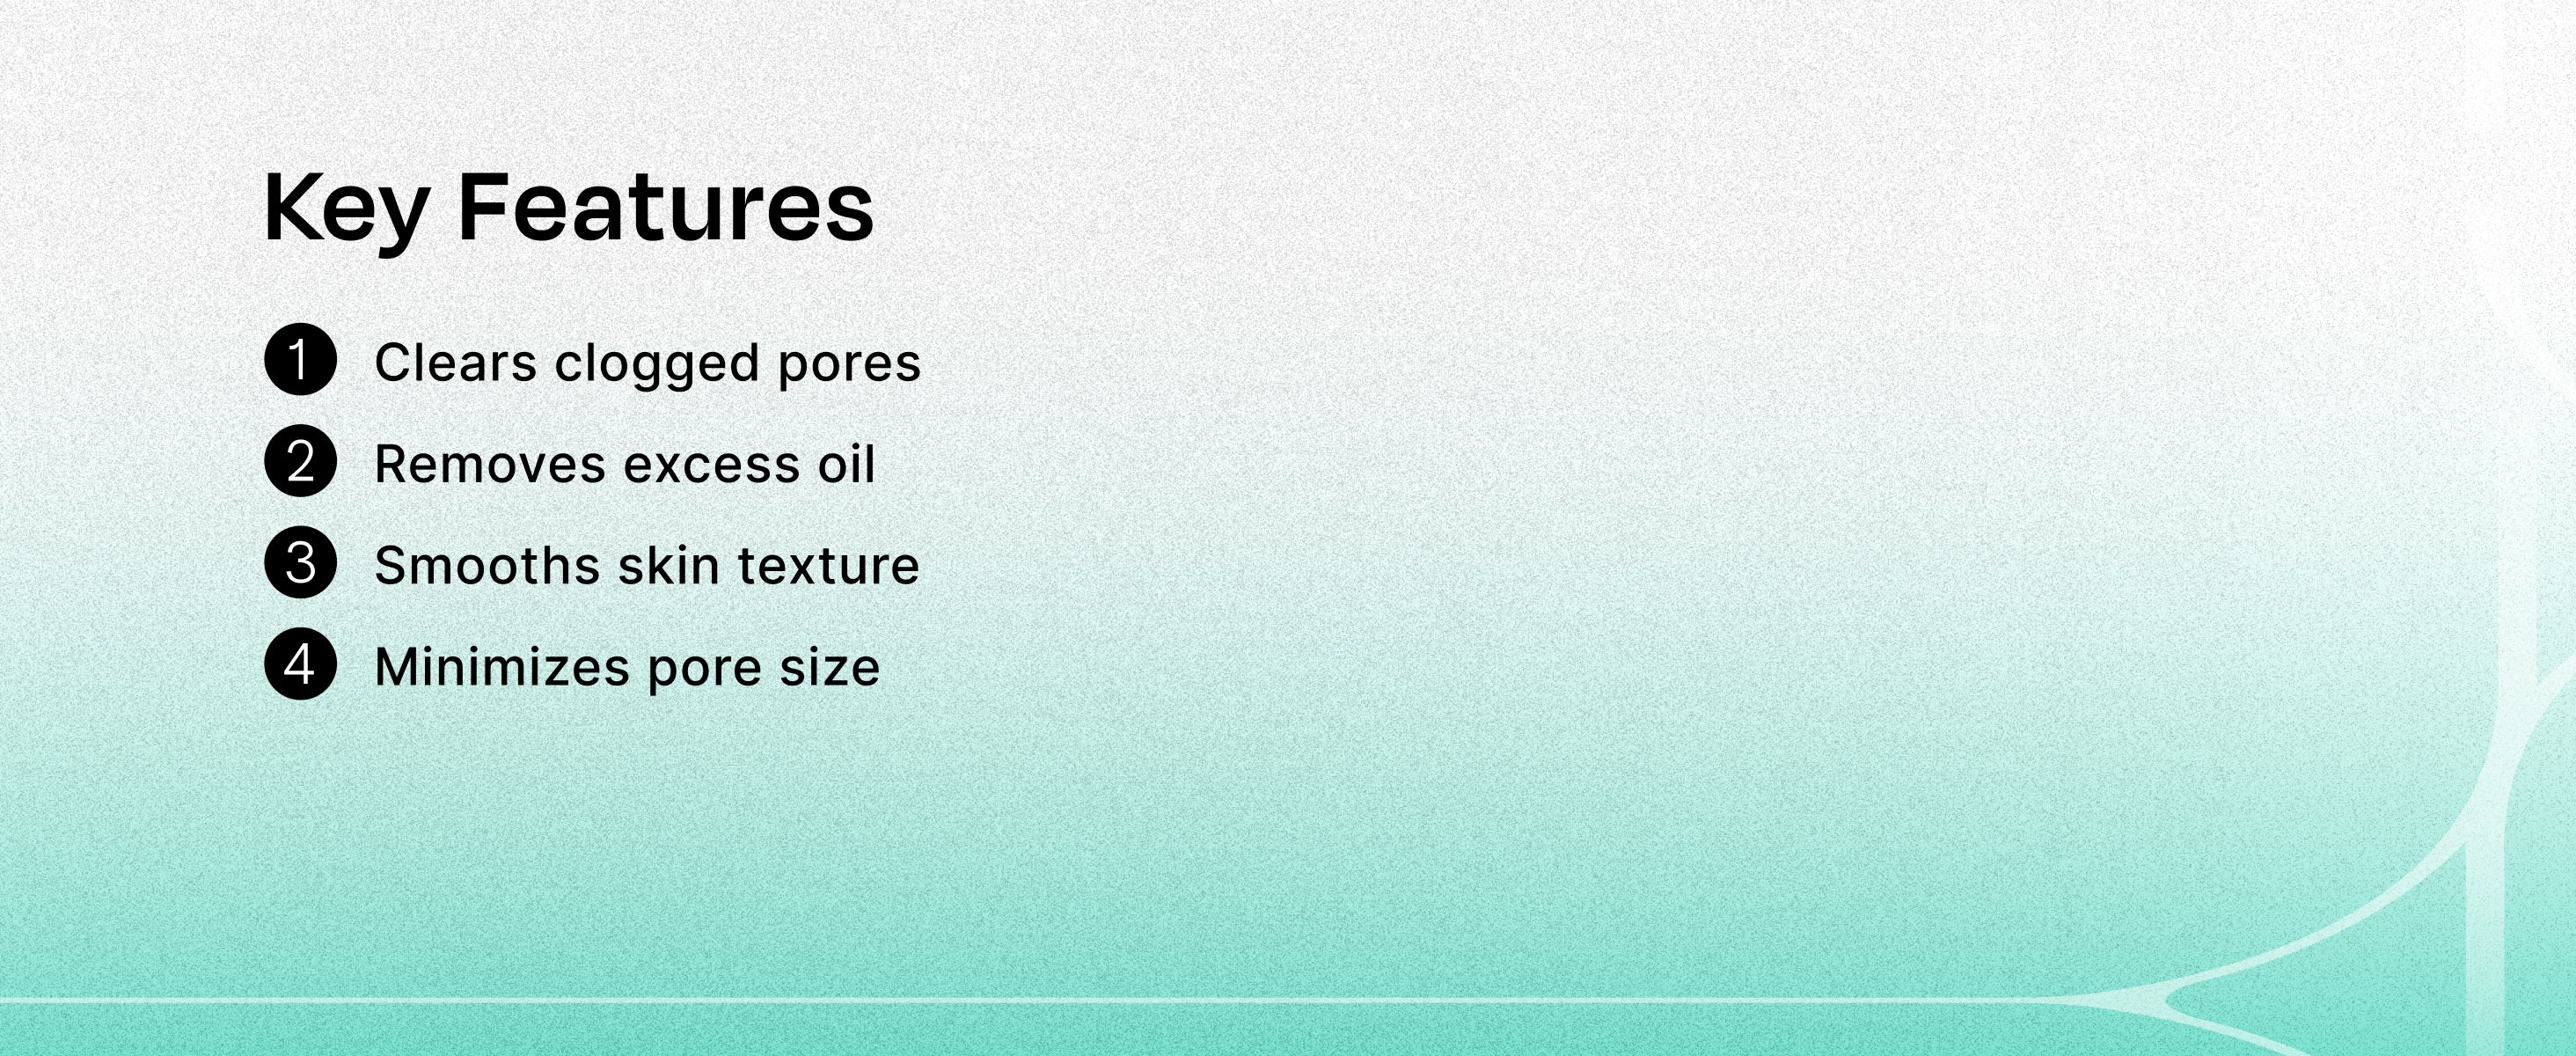Click the word "Features" in the heading

coord(666,208)
